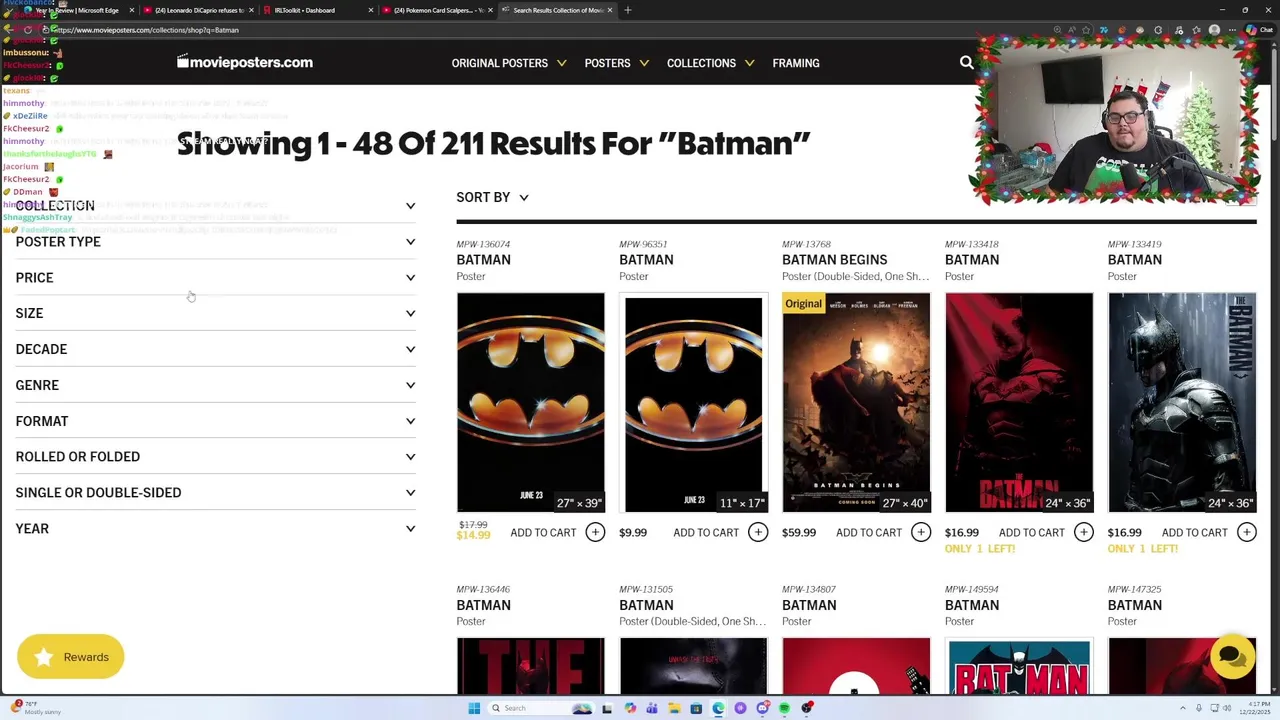Expand the Rolled or Folded filter
This screenshot has width=1280, height=720.
click(x=215, y=457)
